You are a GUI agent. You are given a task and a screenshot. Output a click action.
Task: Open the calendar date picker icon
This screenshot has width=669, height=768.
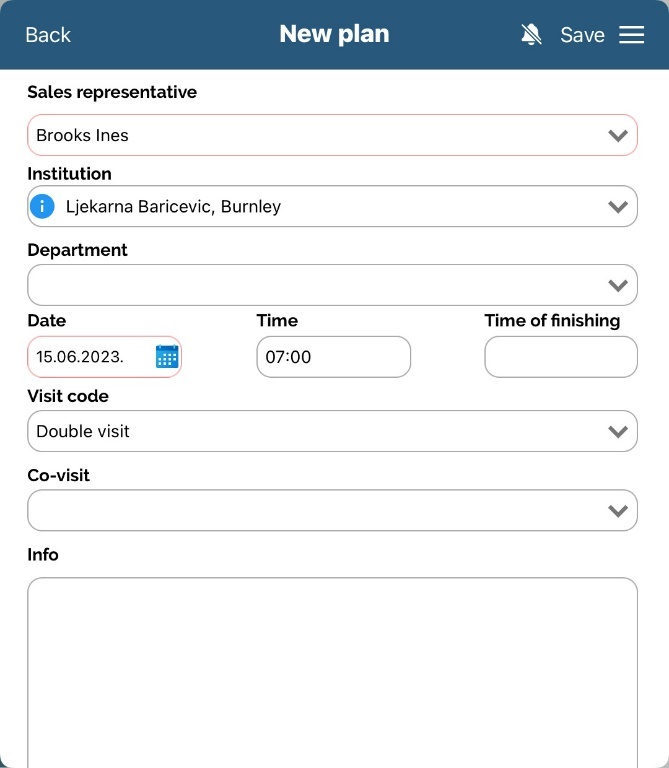pyautogui.click(x=167, y=357)
